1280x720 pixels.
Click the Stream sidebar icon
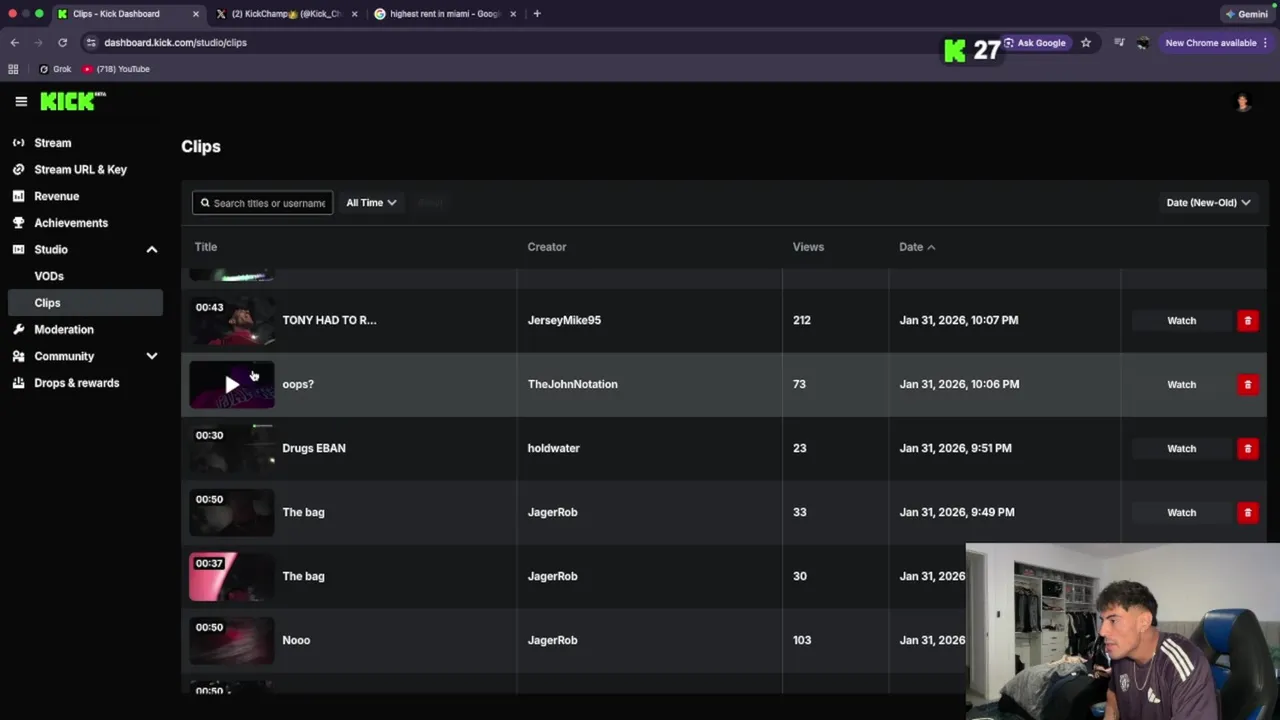coord(18,143)
